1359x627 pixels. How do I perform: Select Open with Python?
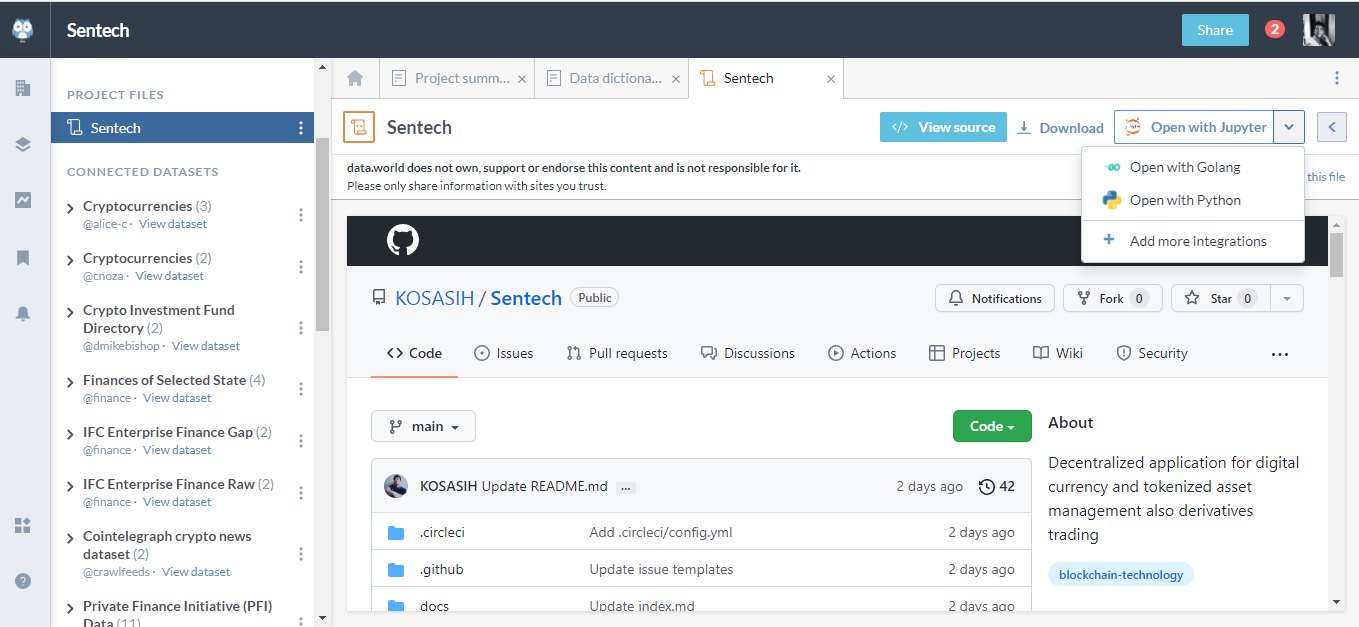[x=1193, y=200]
